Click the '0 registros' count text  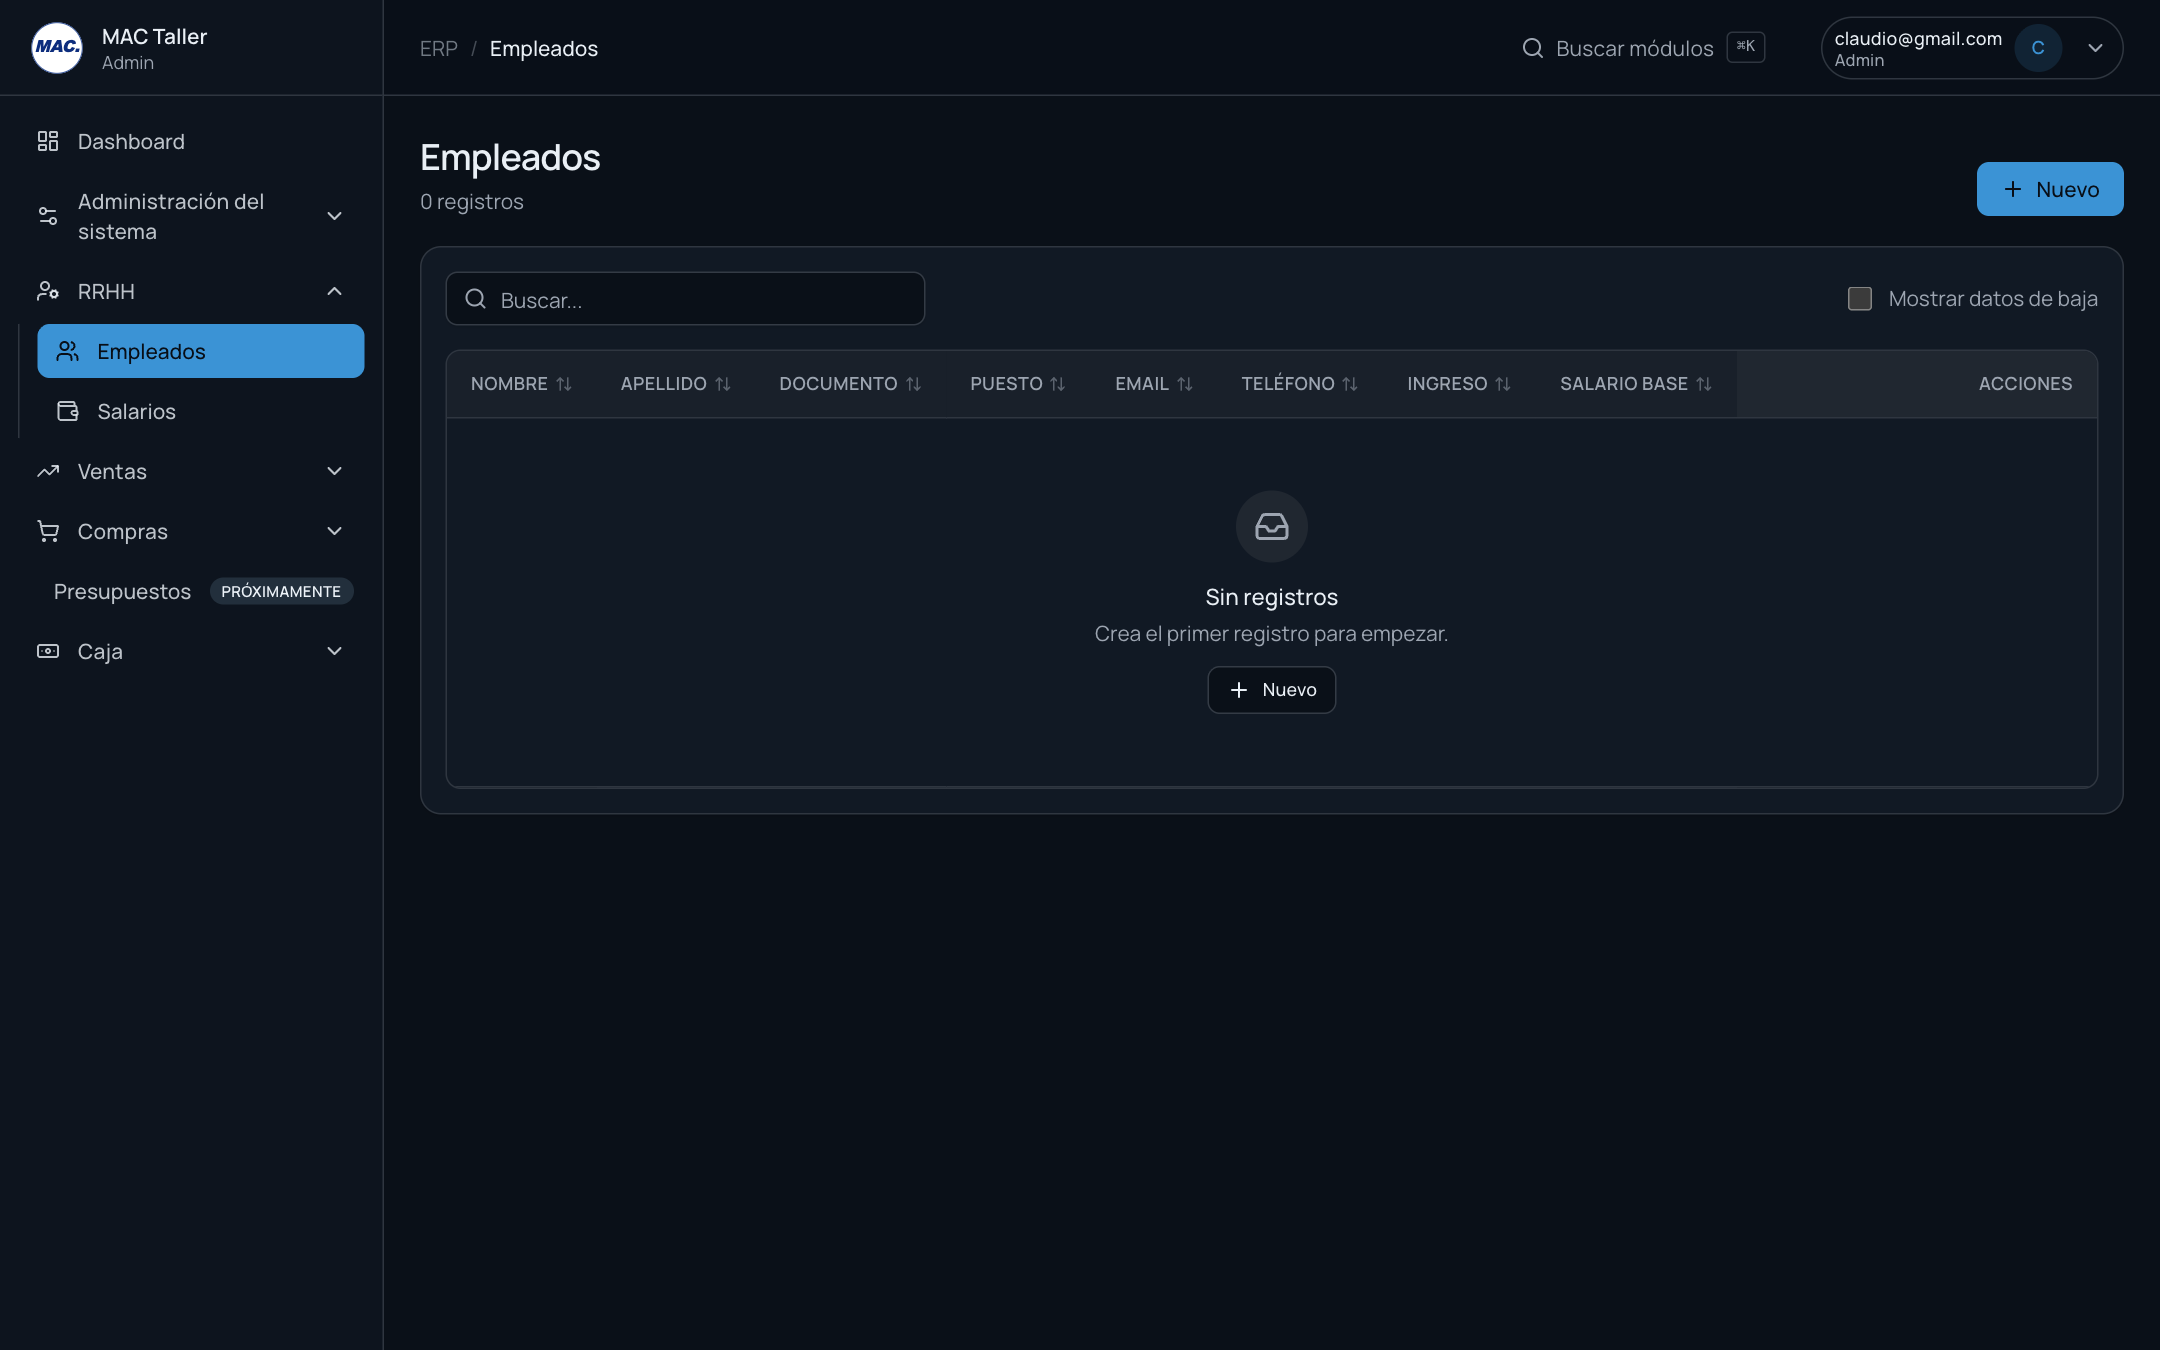[472, 202]
